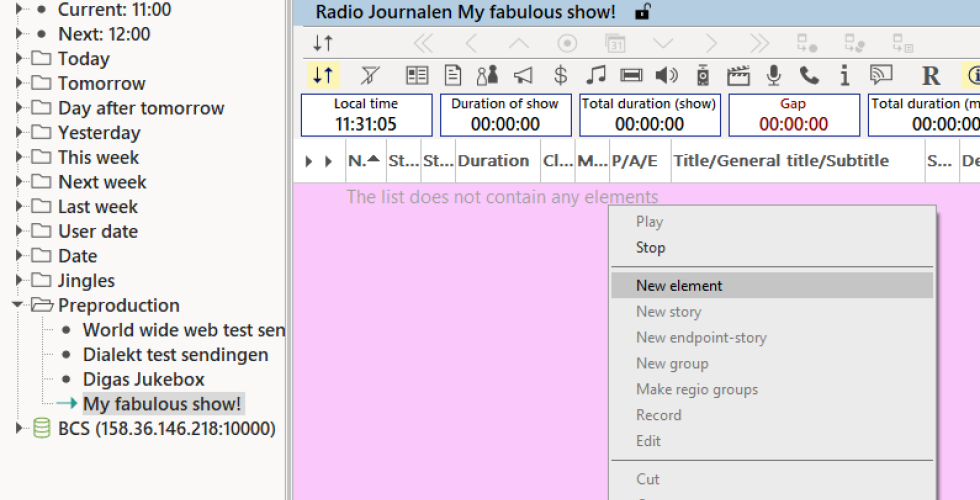Open the Digas Jukebox show

143,380
